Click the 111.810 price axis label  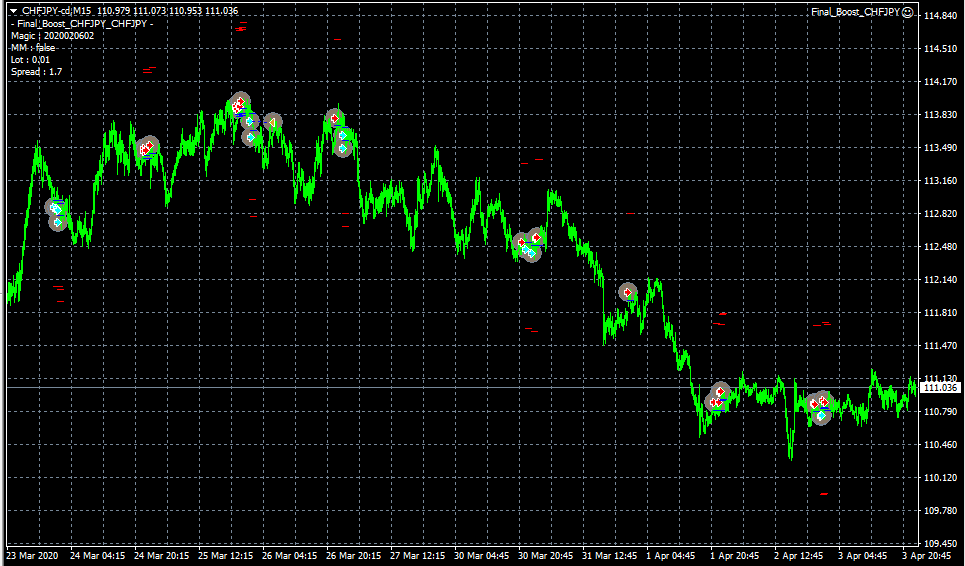point(941,313)
